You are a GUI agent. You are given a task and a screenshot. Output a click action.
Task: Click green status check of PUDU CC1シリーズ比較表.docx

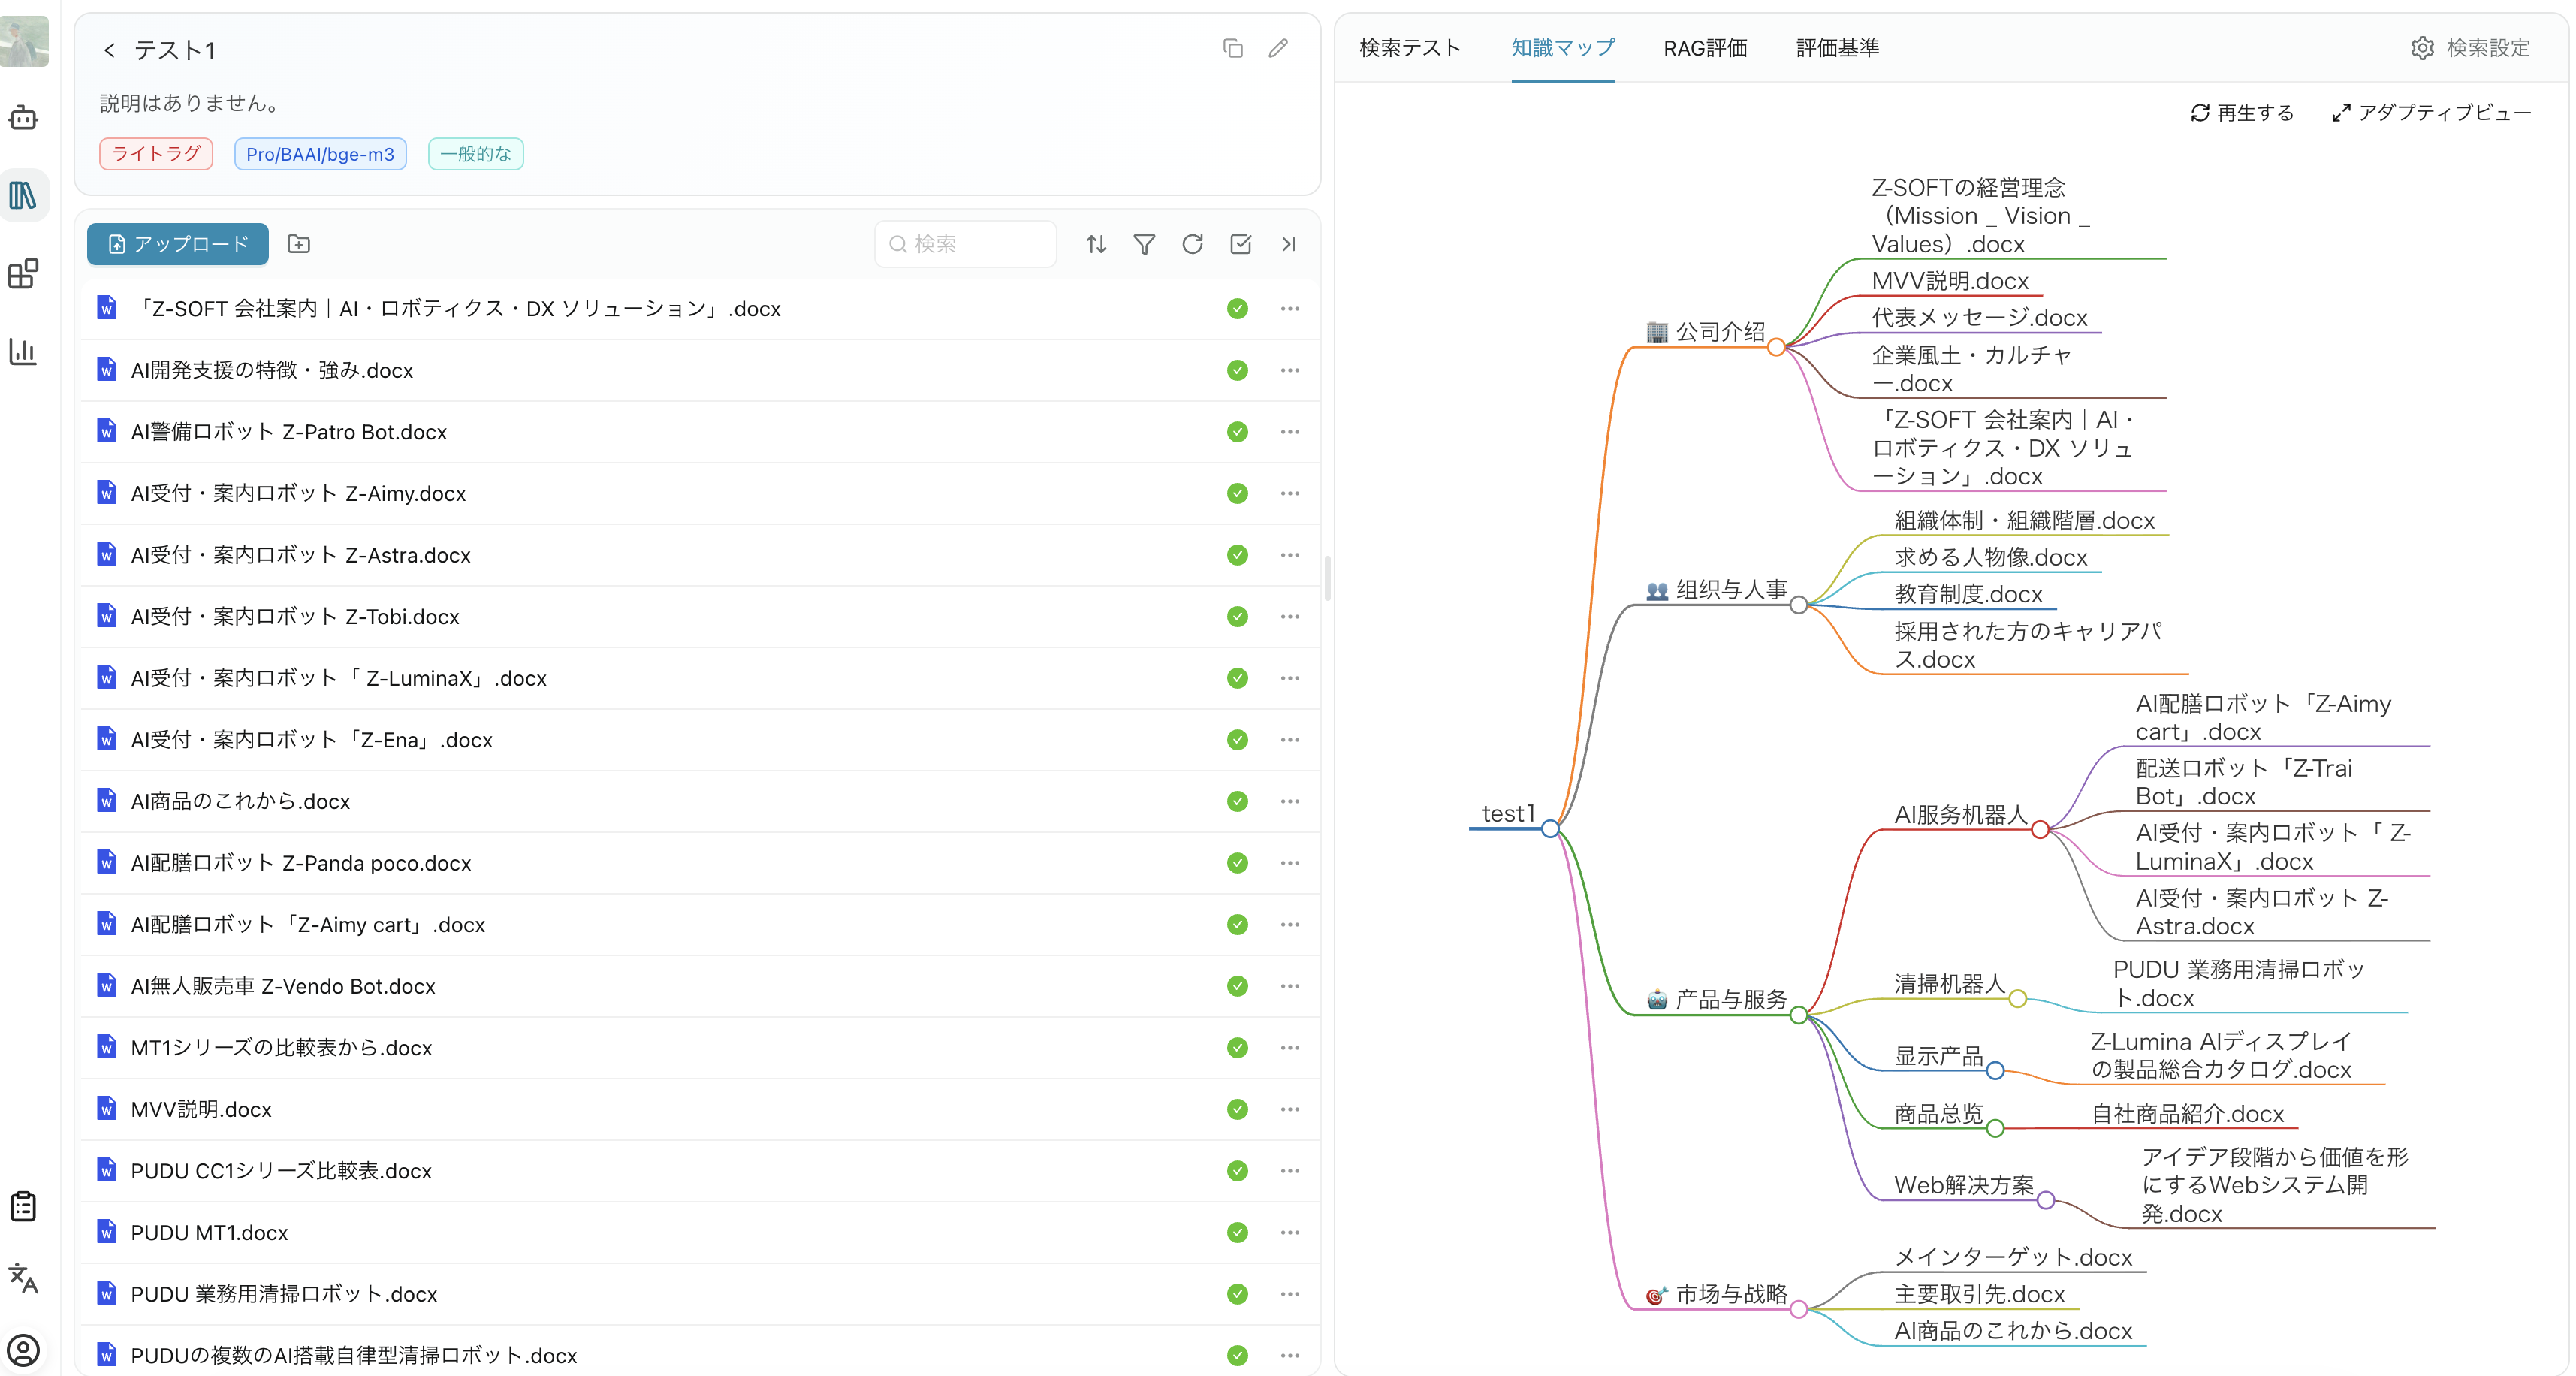click(1237, 1170)
